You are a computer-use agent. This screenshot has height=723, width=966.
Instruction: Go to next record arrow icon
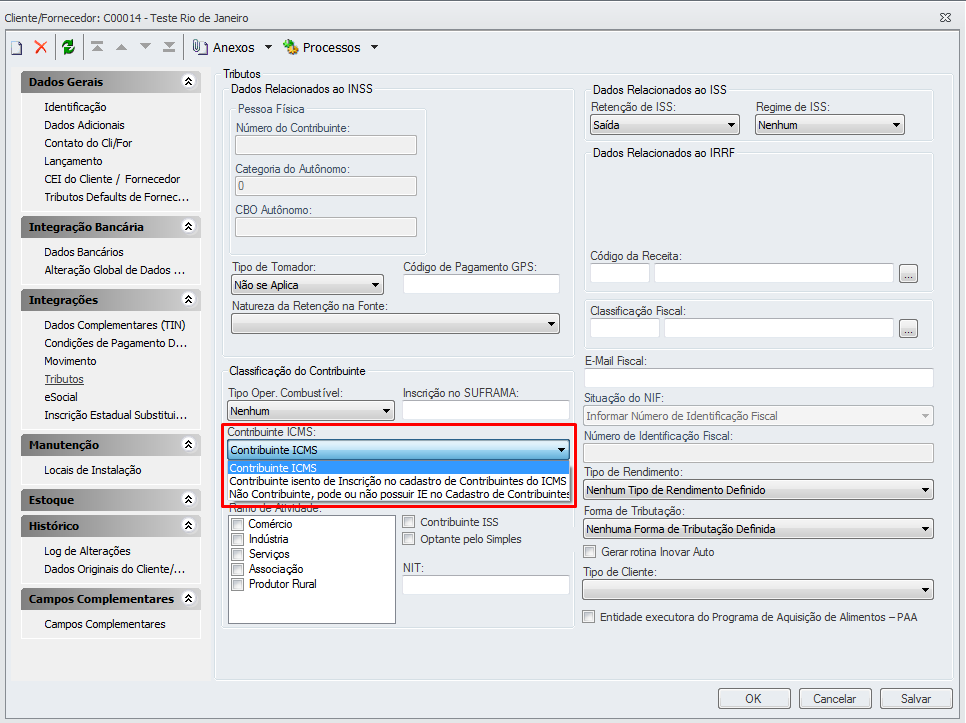click(145, 47)
